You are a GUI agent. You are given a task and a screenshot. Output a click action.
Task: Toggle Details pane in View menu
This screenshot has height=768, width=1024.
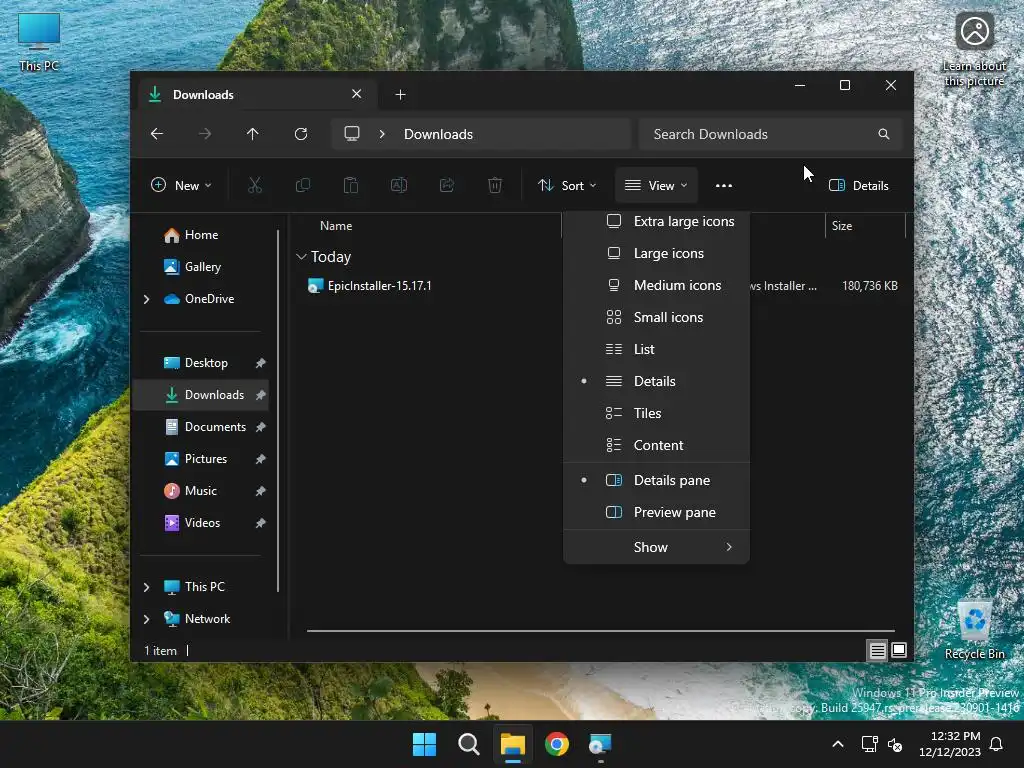[656, 481]
